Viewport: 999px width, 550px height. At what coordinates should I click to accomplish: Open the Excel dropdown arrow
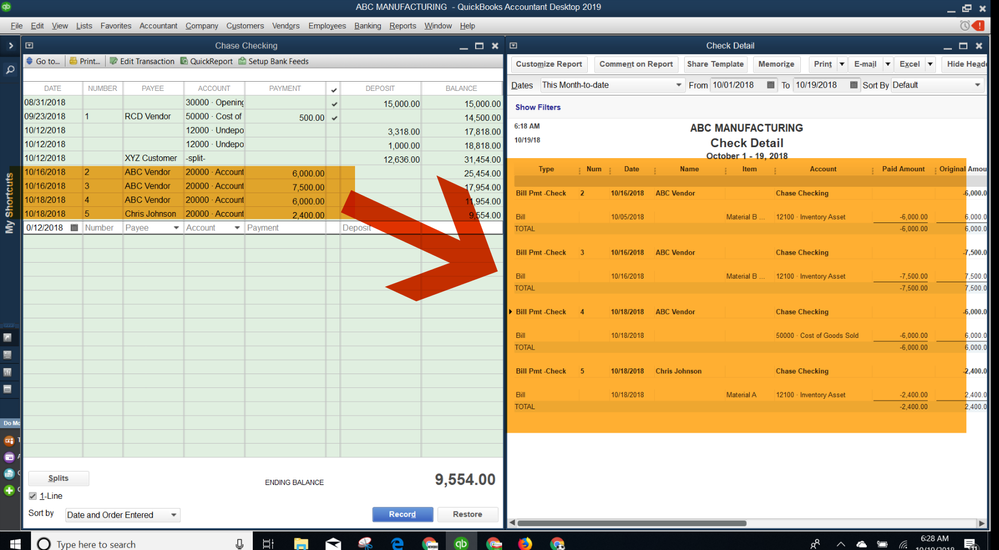coord(930,64)
